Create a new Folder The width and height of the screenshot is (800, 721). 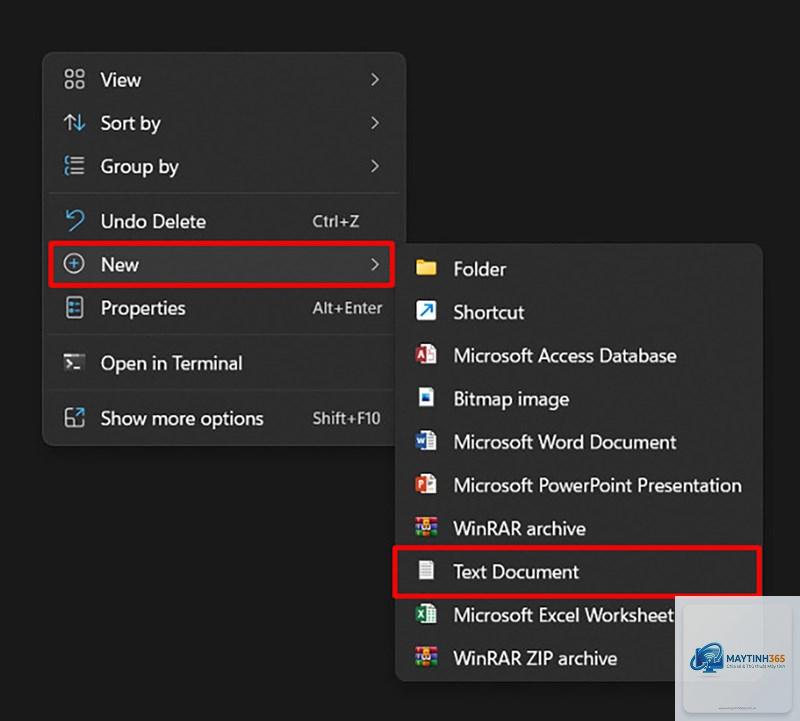pyautogui.click(x=579, y=268)
